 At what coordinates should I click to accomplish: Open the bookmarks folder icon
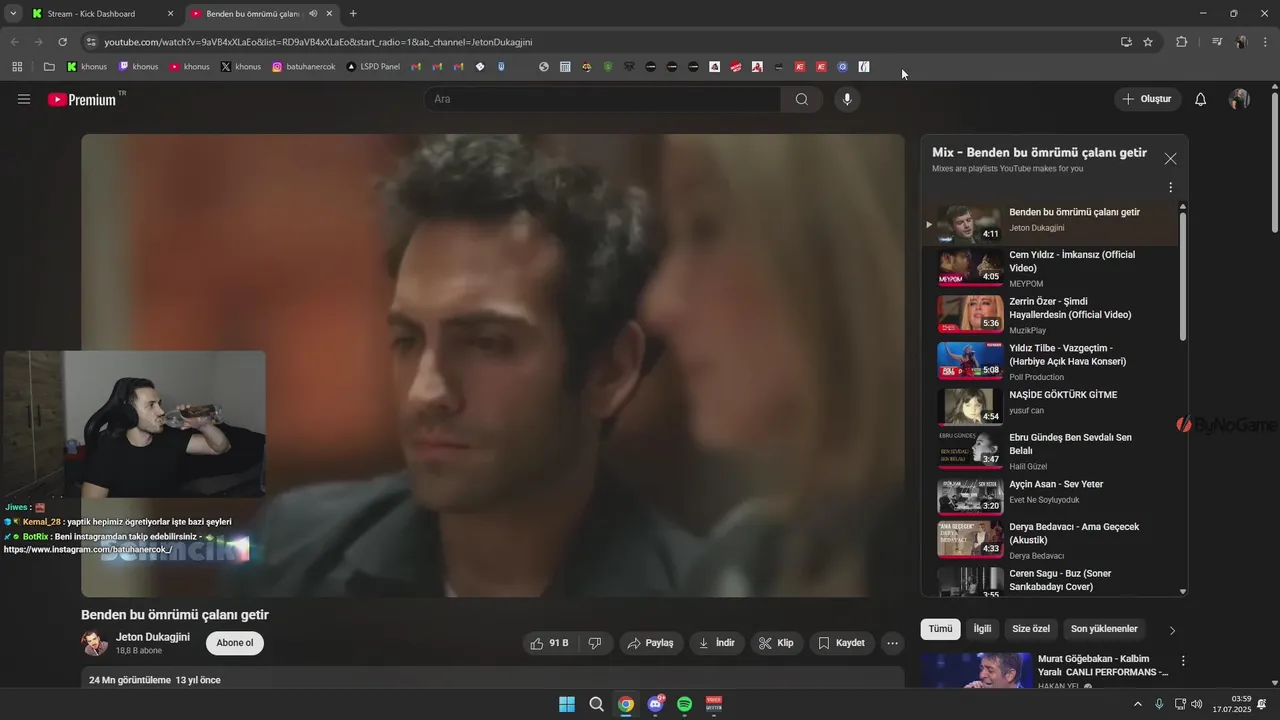pos(49,67)
